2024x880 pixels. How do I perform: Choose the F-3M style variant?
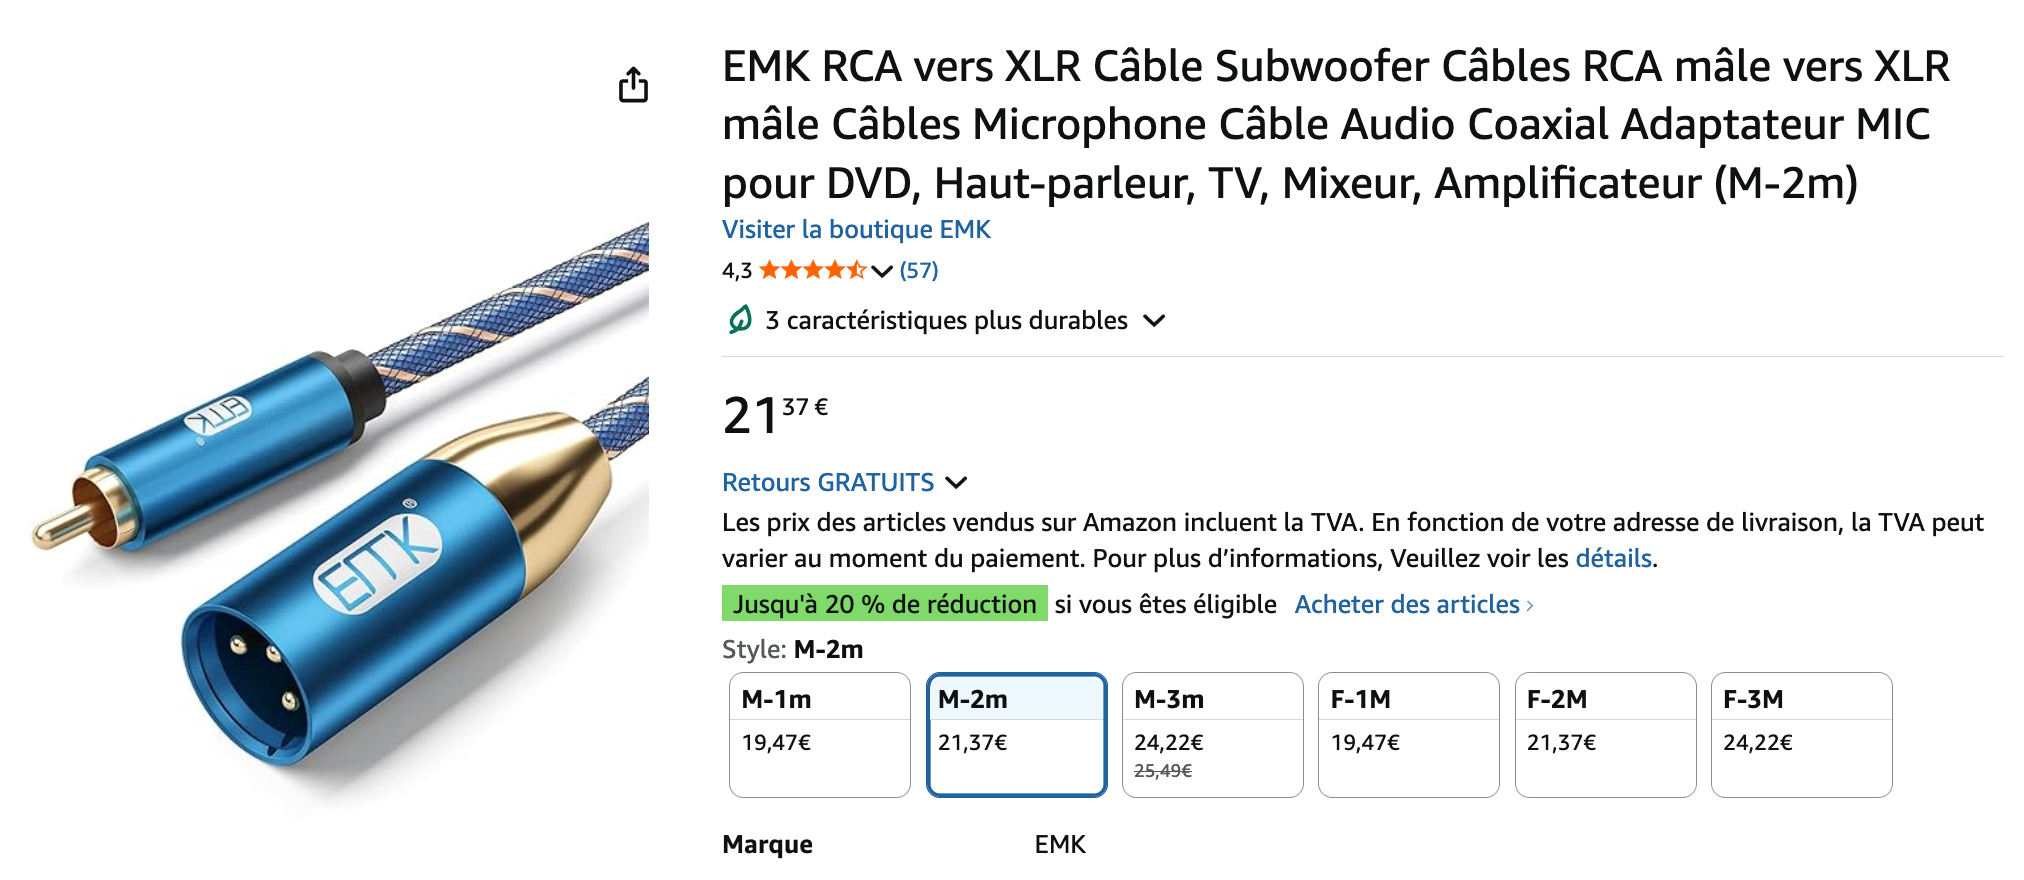coord(1801,735)
